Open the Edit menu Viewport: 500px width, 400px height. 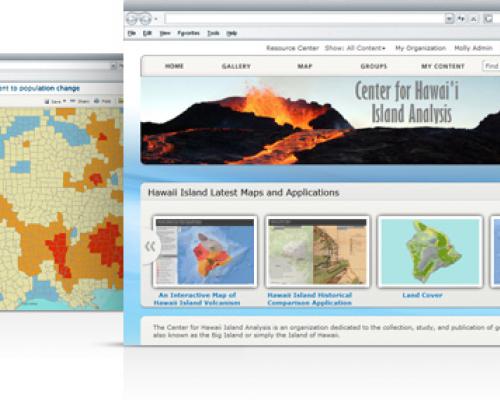(147, 33)
